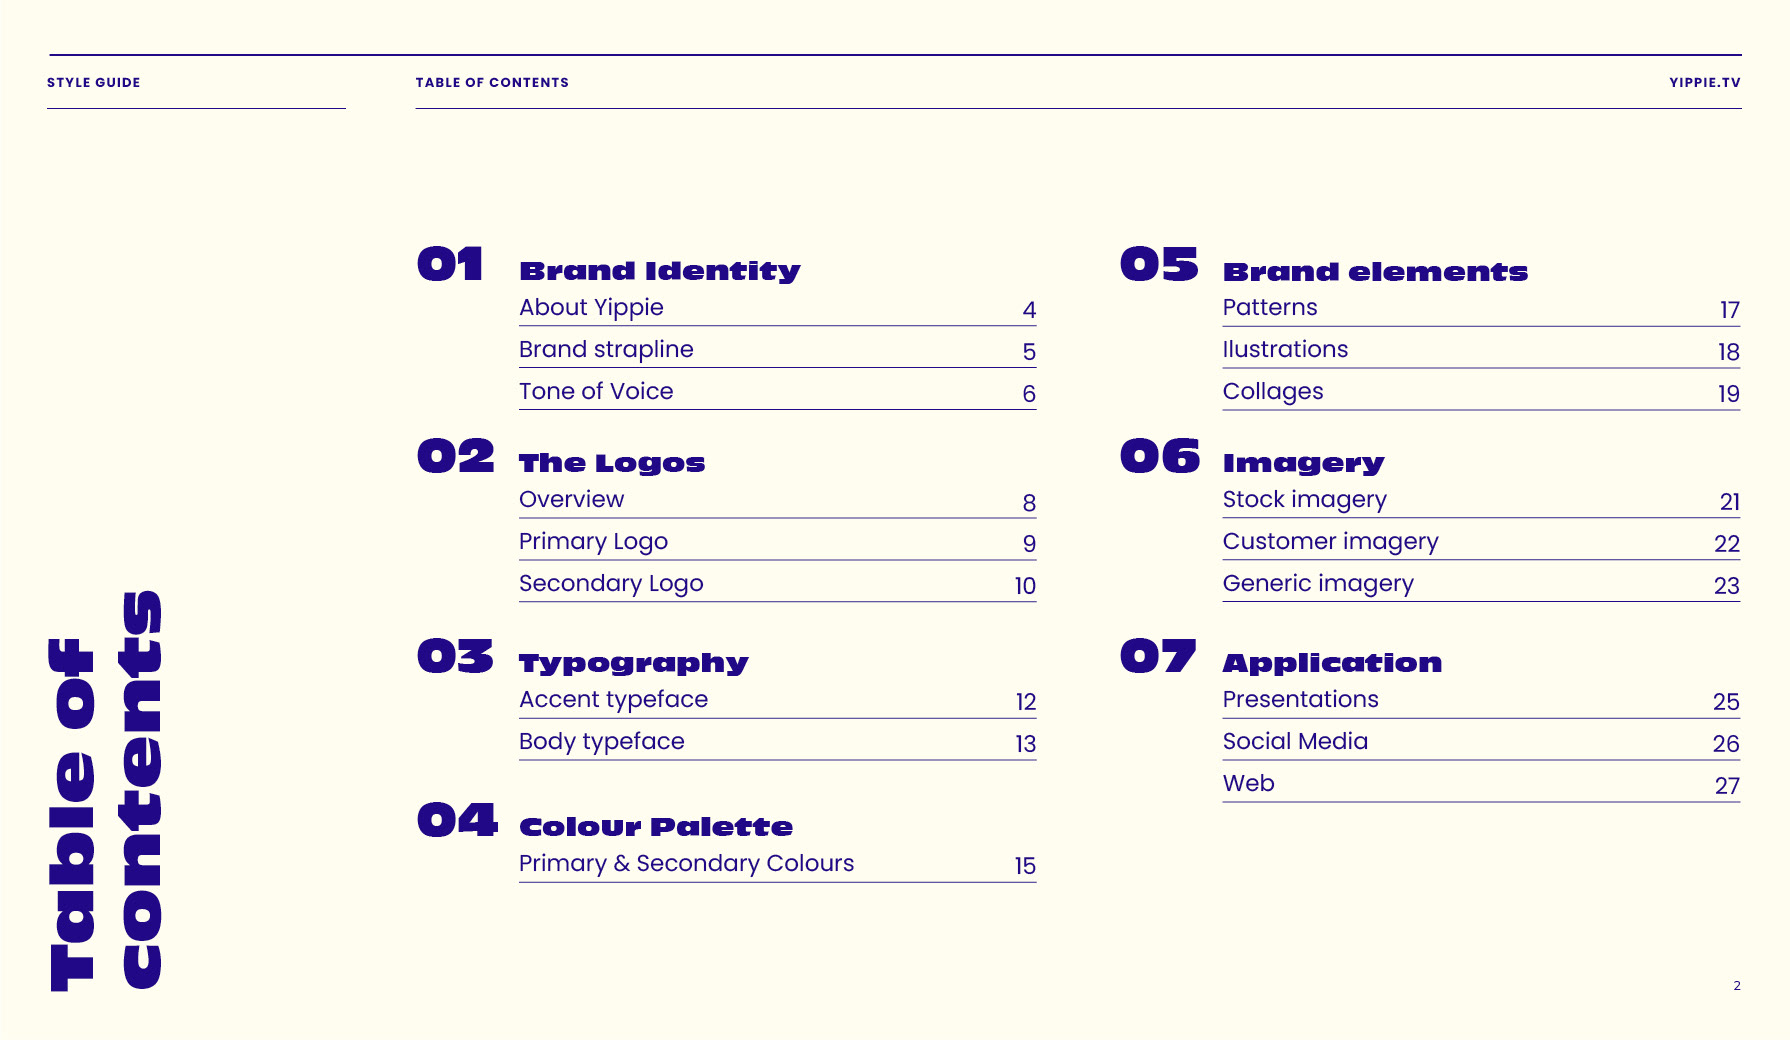Image resolution: width=1790 pixels, height=1040 pixels.
Task: Jump to The Logos Overview entry
Action: [571, 500]
